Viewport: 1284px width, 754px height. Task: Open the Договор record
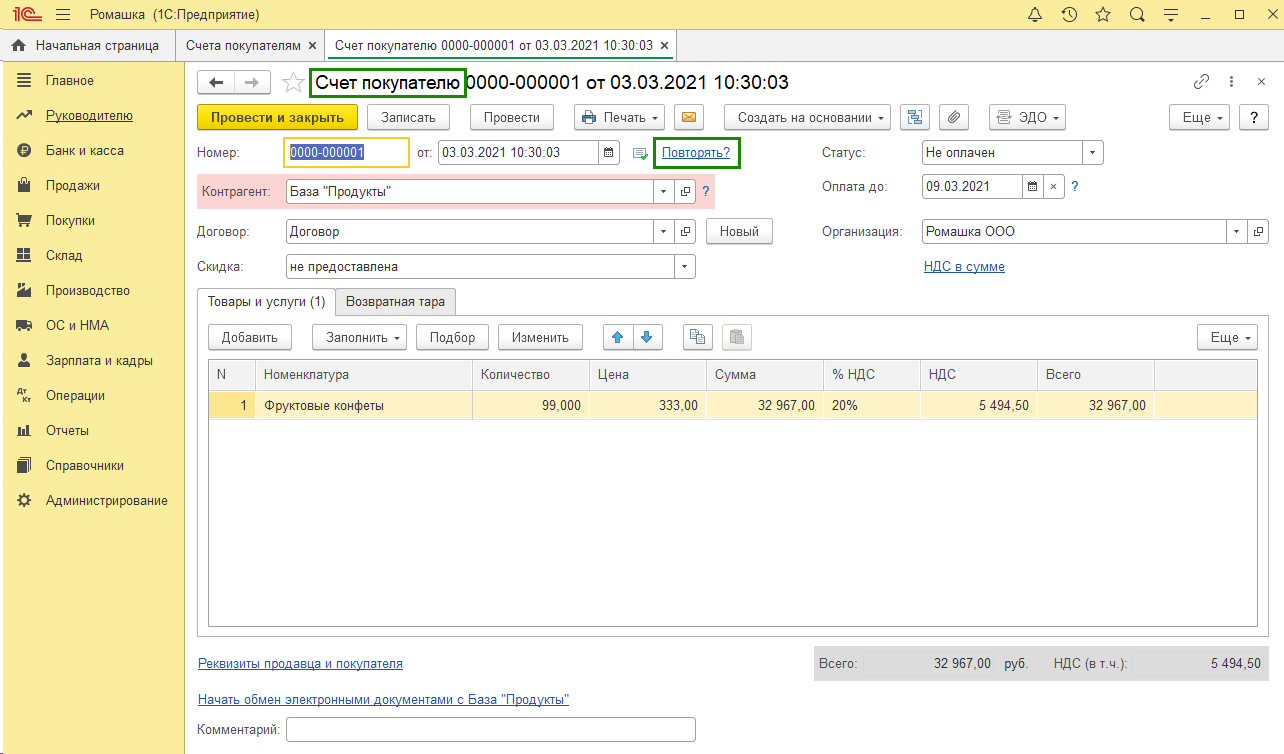coord(686,231)
